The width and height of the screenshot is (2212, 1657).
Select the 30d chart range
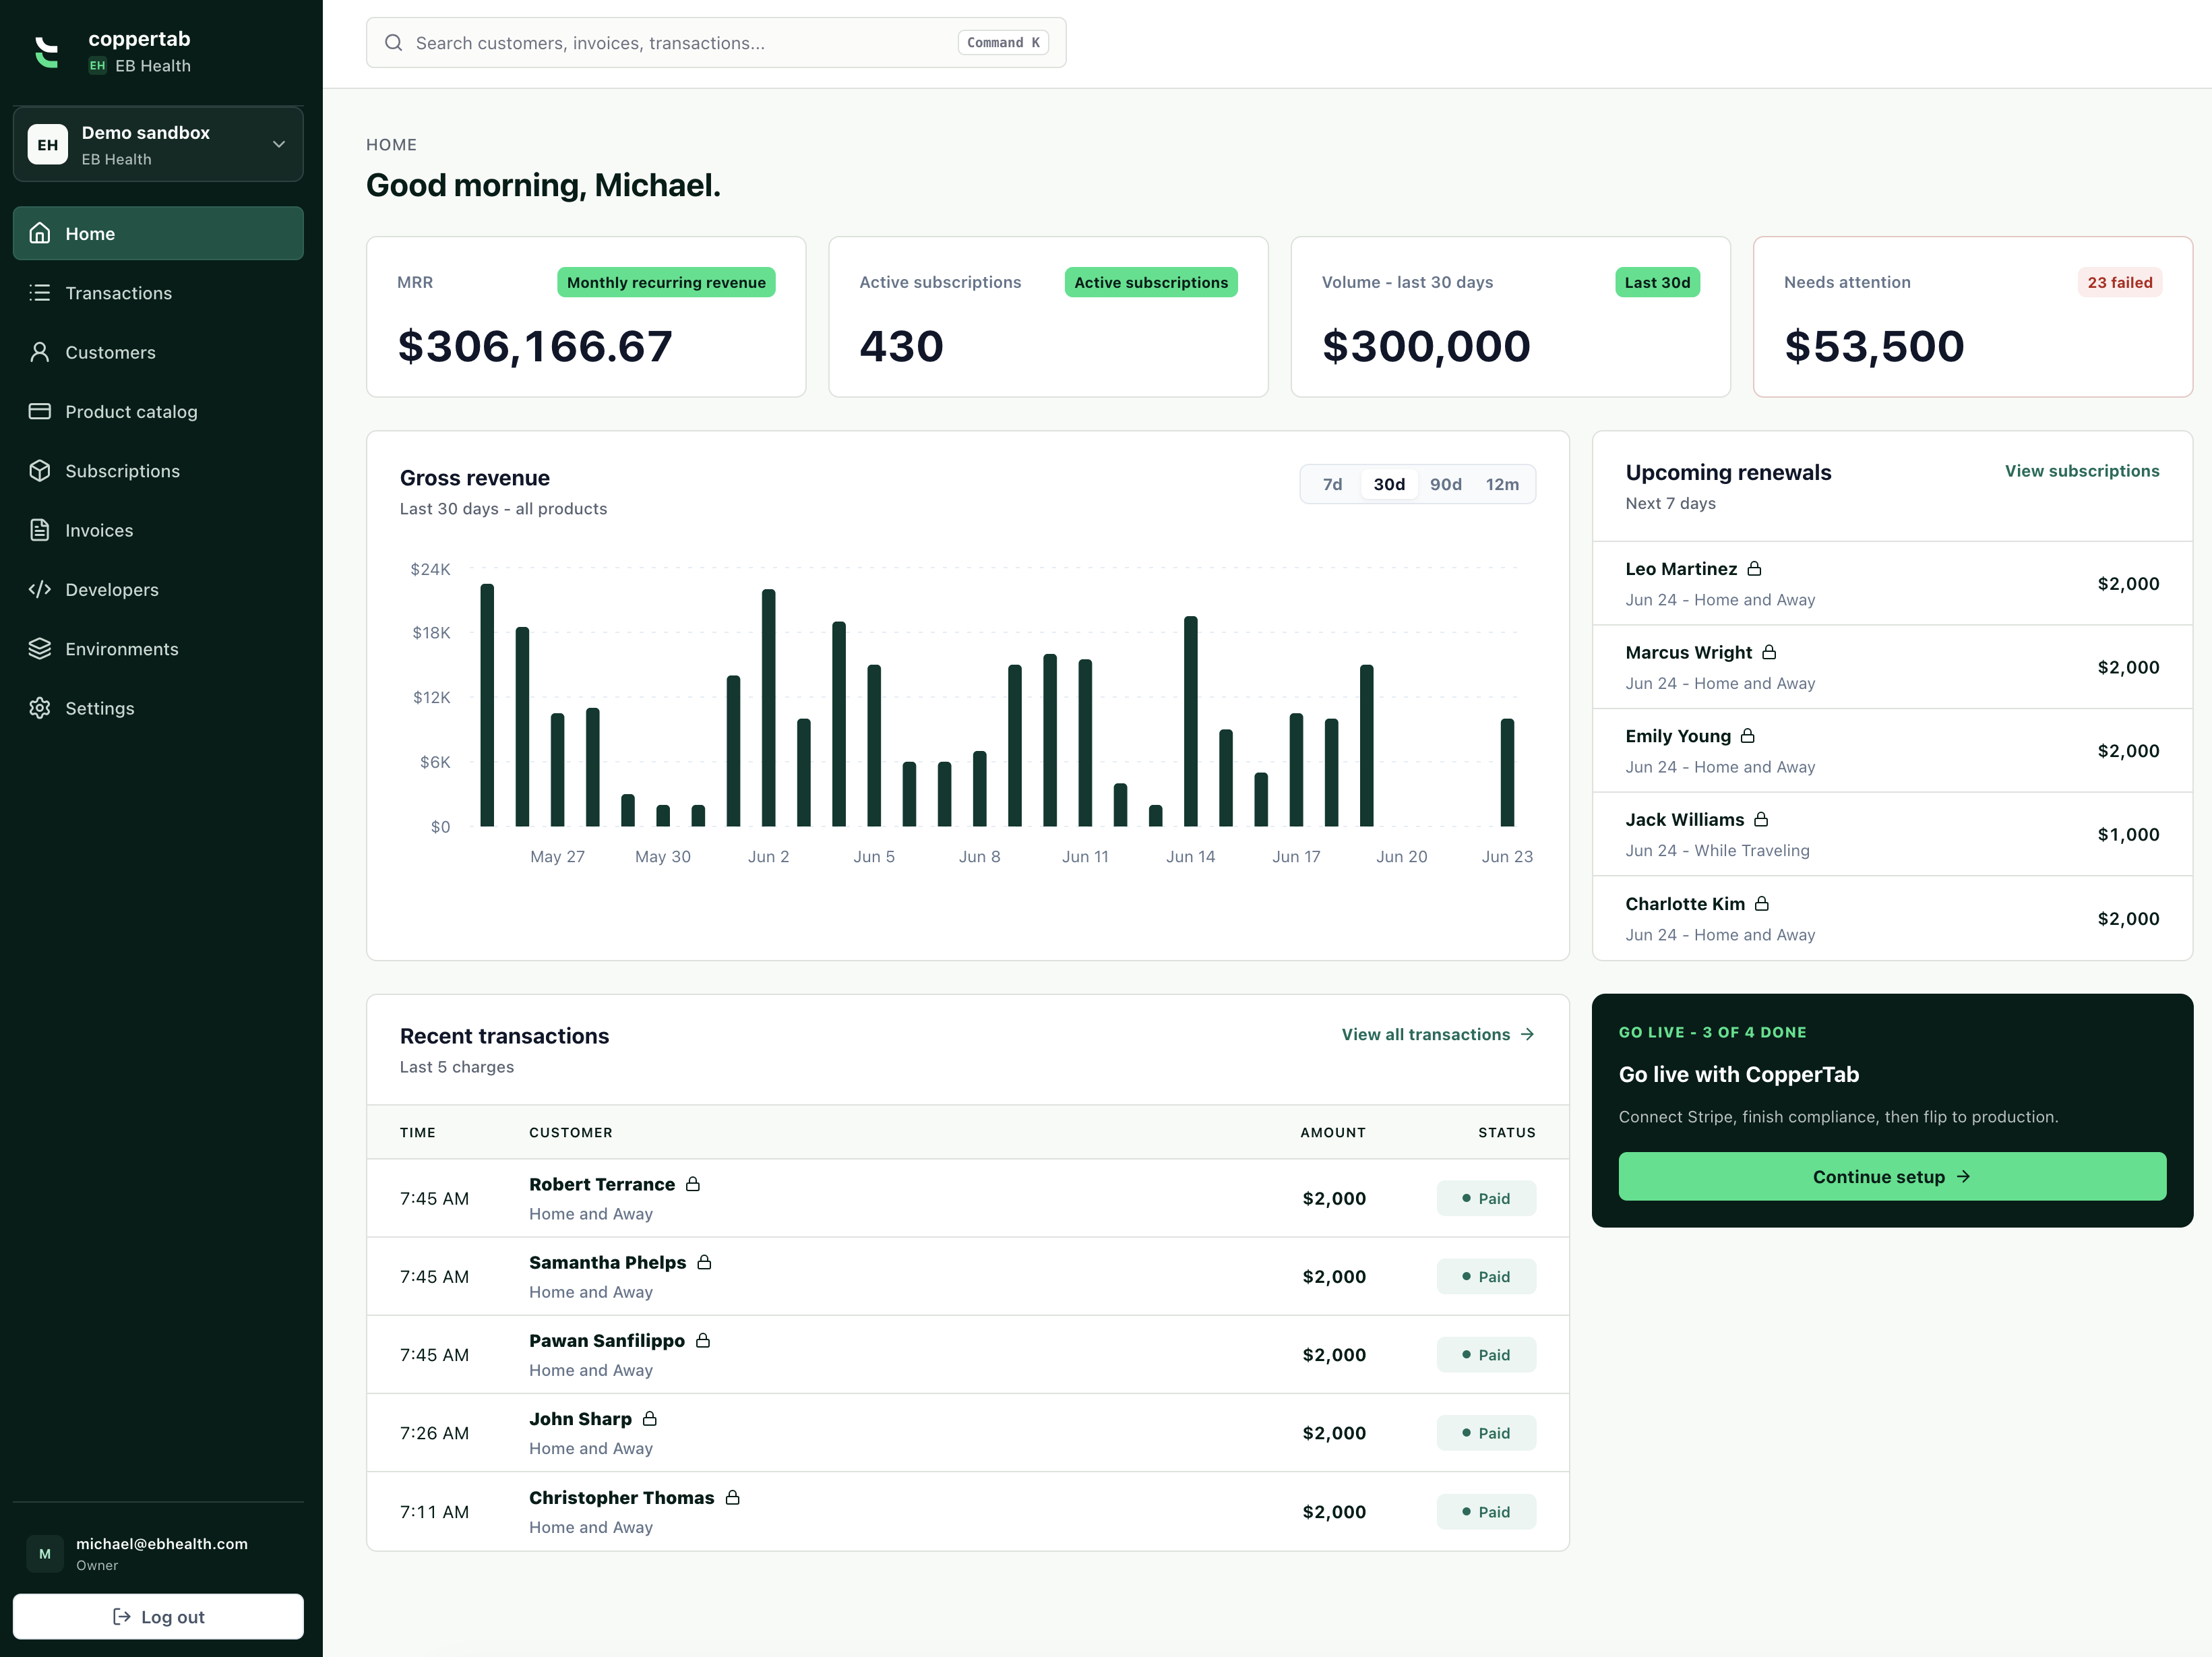[1389, 484]
